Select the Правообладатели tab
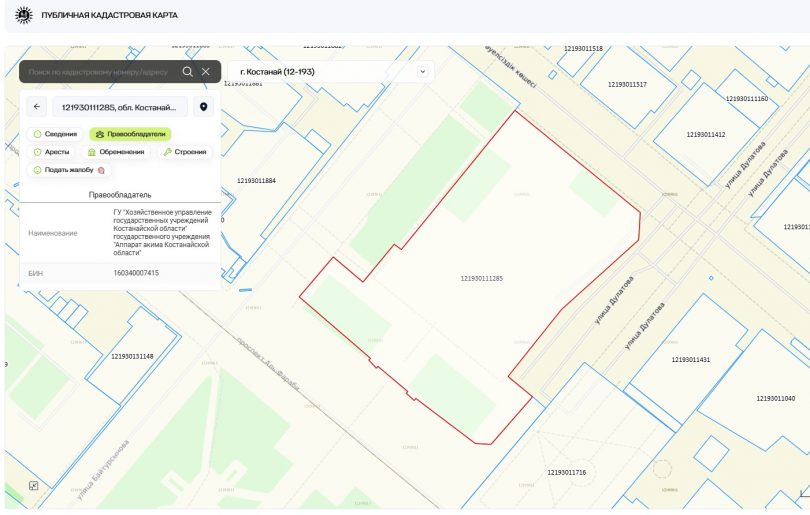Screen dimensions: 810x515 coord(130,134)
